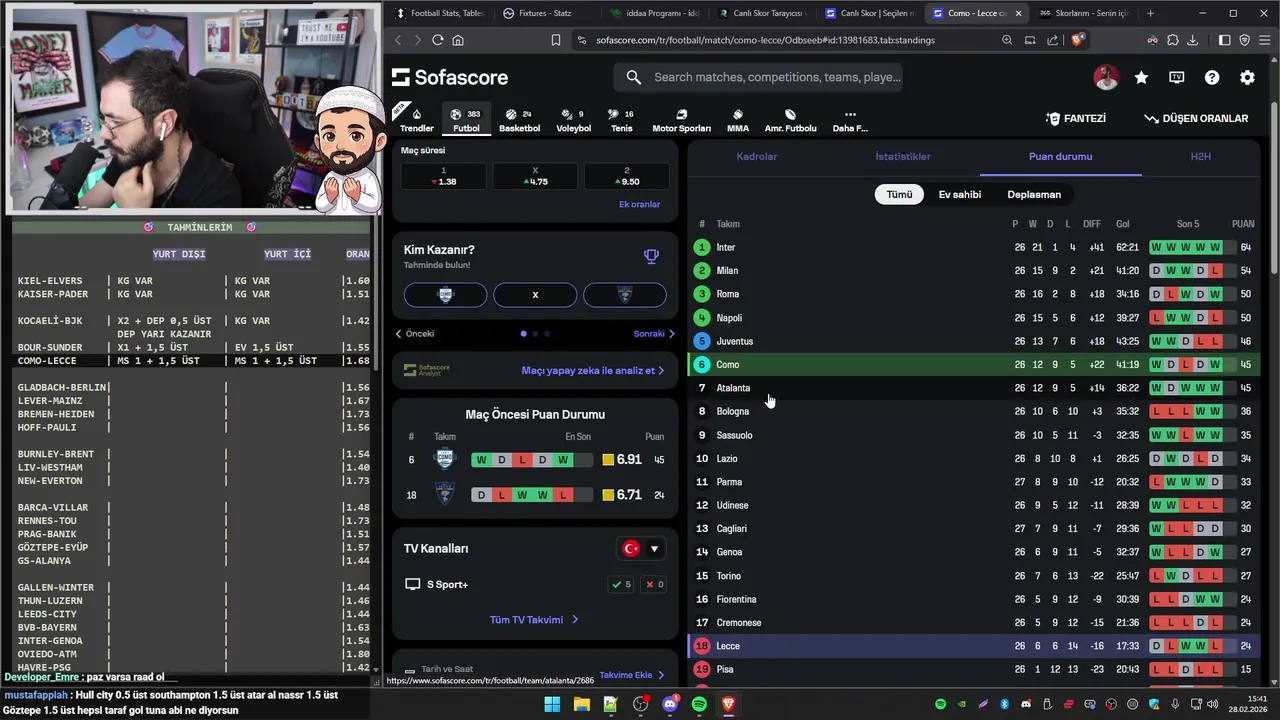Open the trophy icon in Kim Kazanır
The width and height of the screenshot is (1280, 720).
click(x=651, y=257)
